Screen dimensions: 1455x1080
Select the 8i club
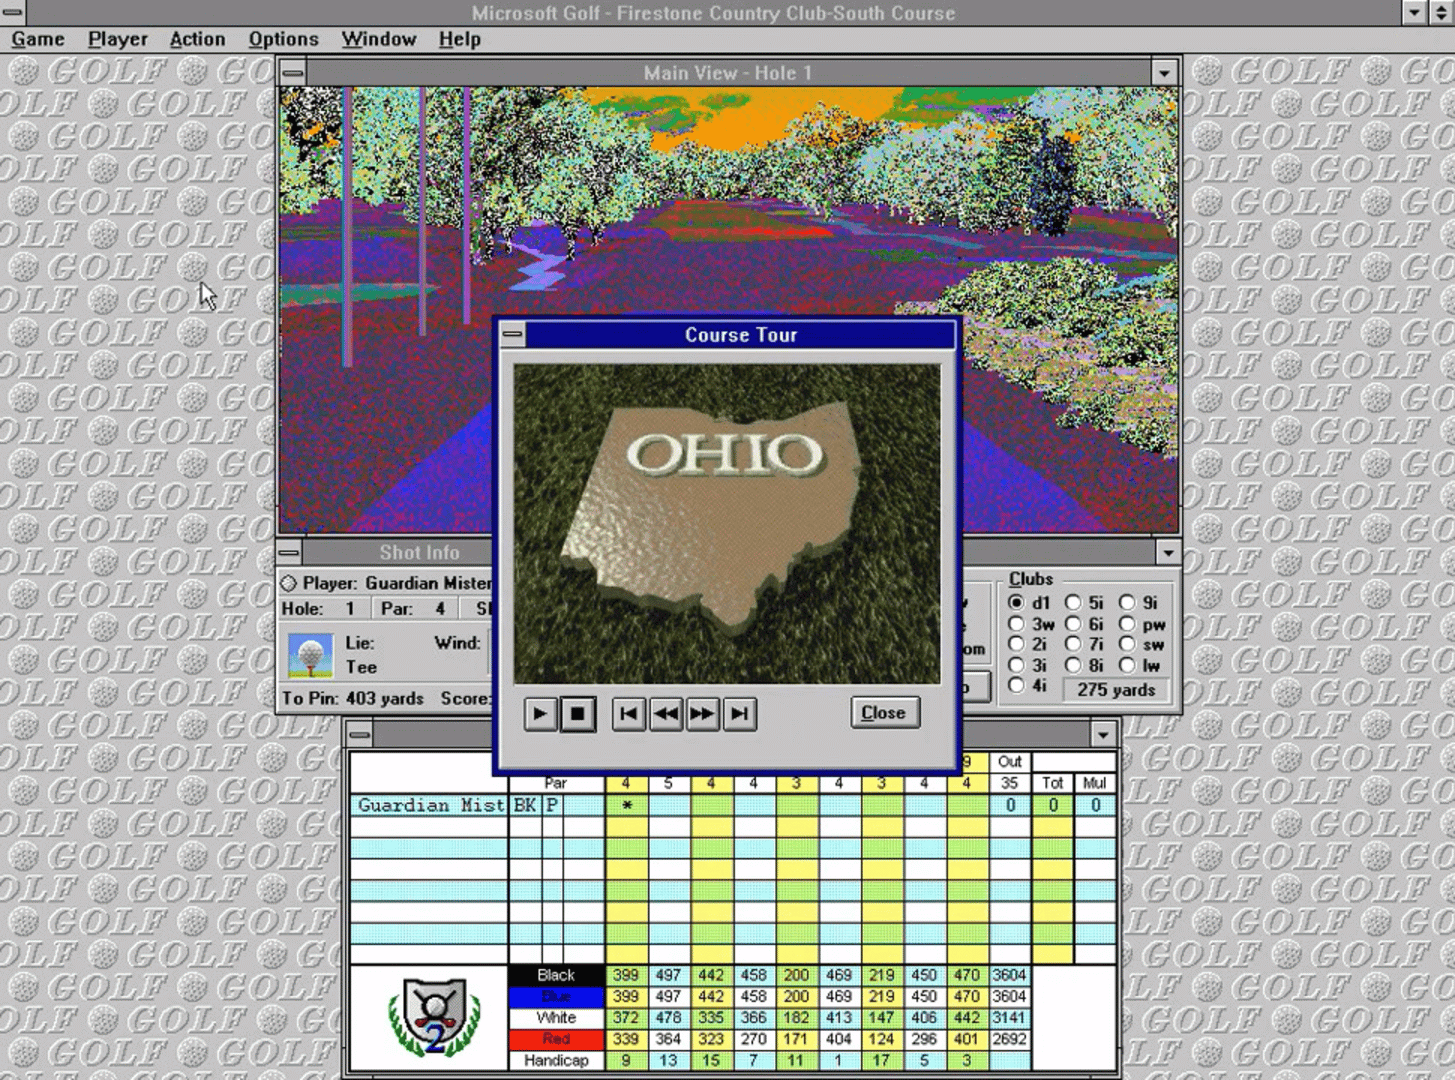(1073, 665)
